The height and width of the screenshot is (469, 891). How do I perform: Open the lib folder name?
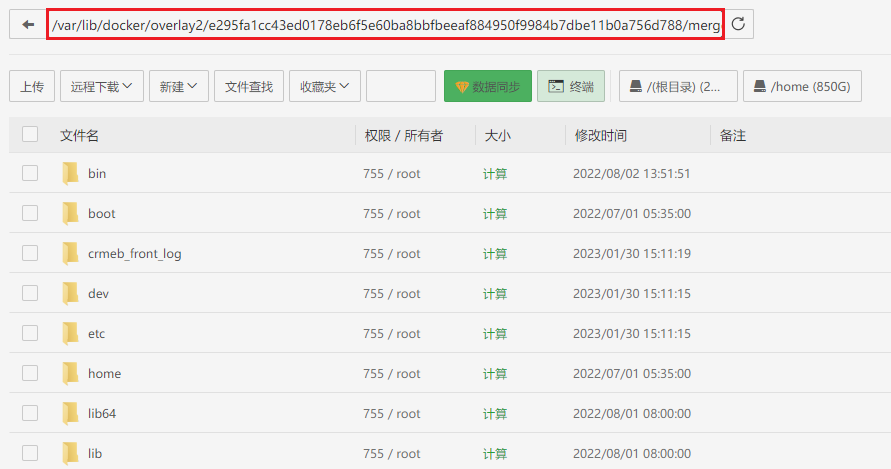pyautogui.click(x=95, y=454)
